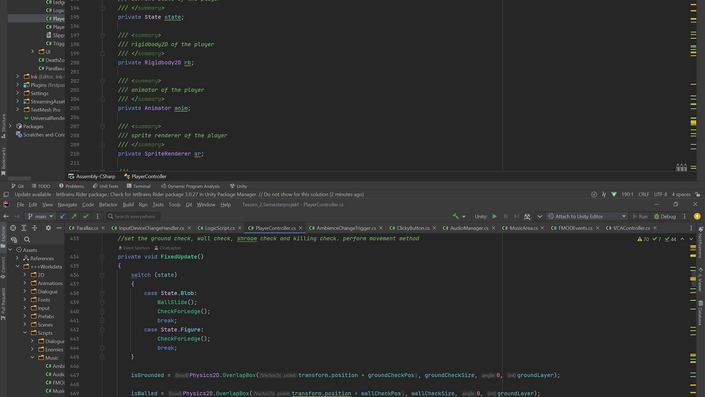This screenshot has width=705, height=397.
Task: Collapse the Workdata folder
Action: tap(18, 266)
